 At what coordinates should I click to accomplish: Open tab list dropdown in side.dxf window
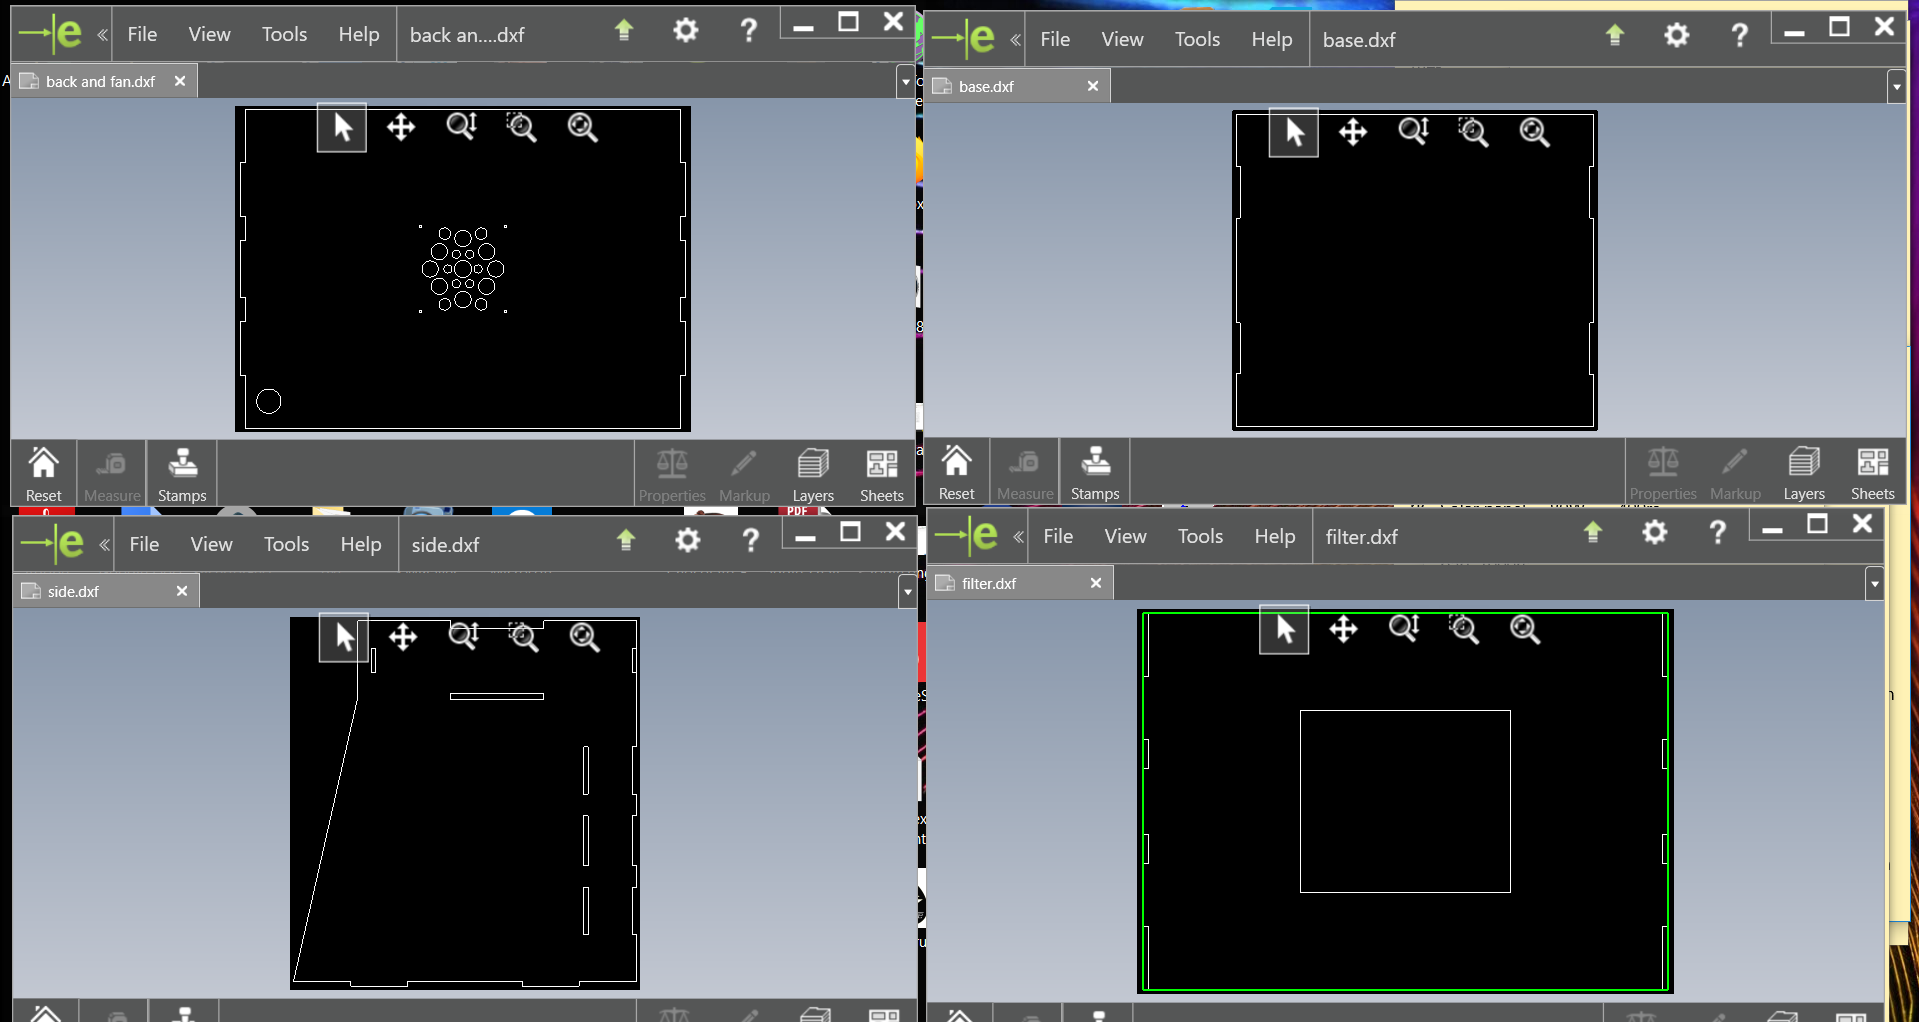click(908, 592)
